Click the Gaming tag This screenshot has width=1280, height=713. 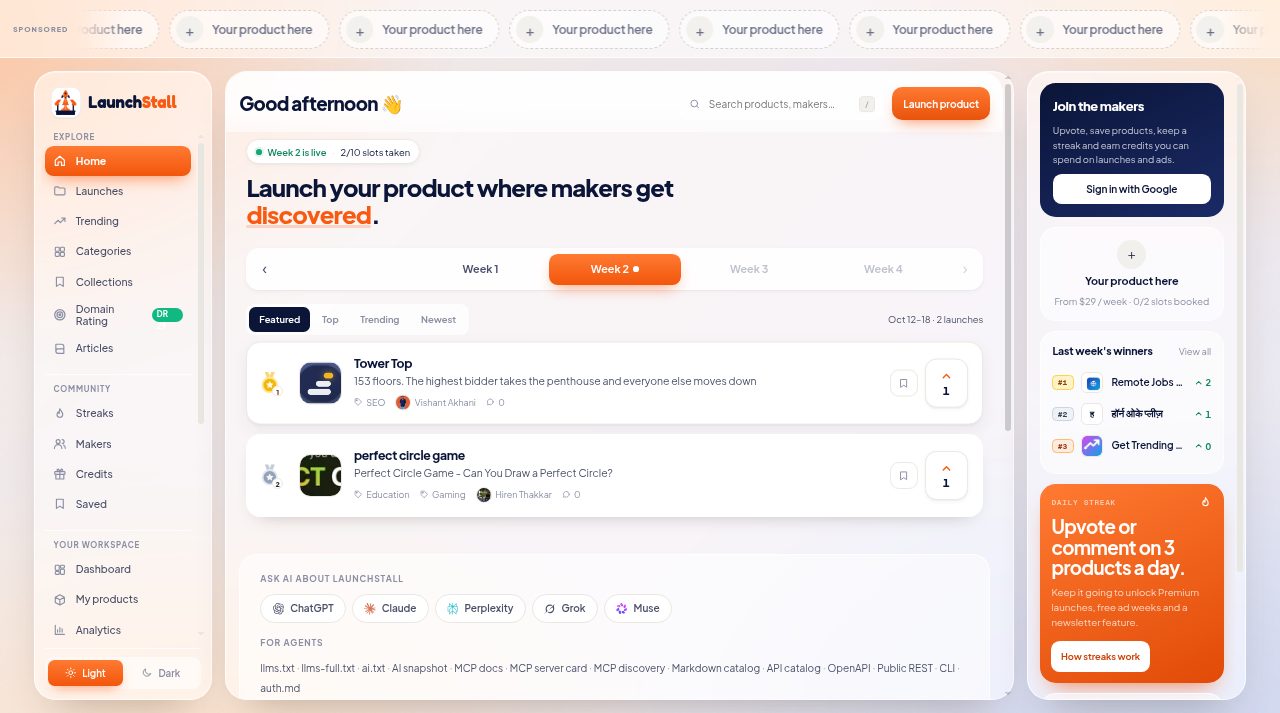443,495
